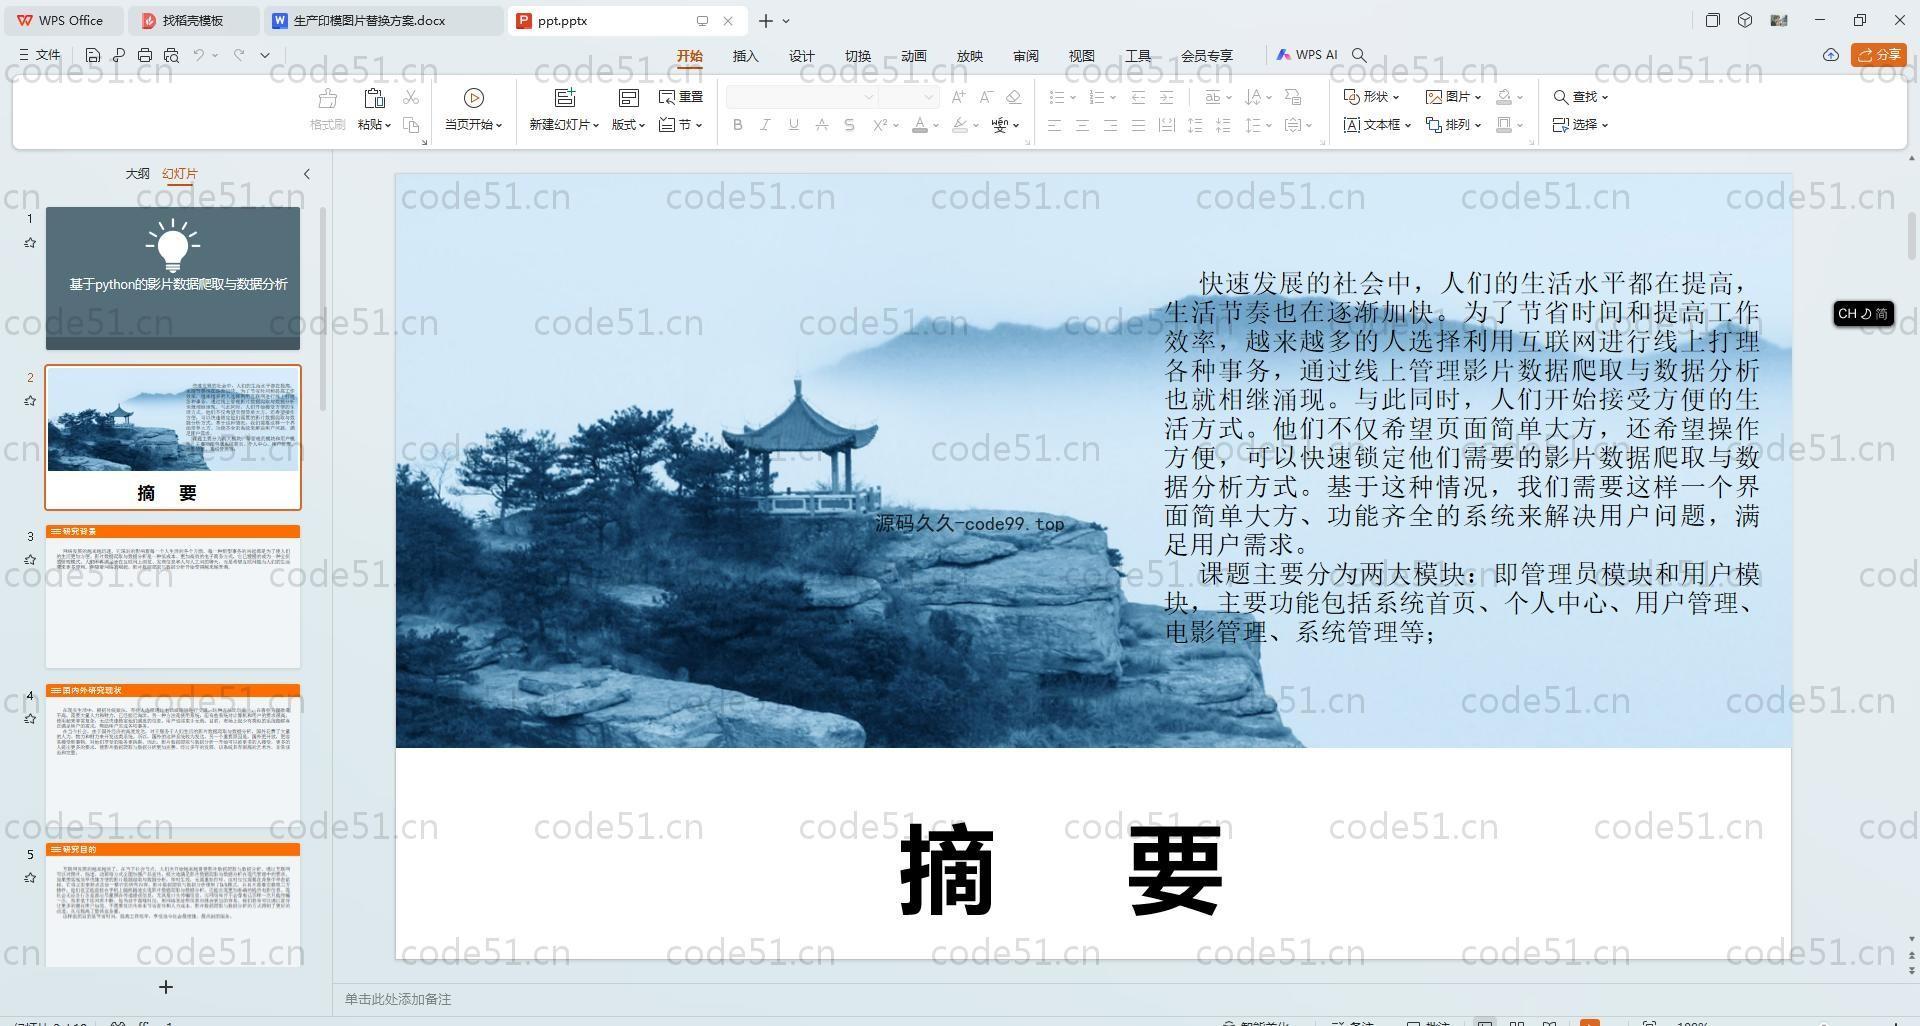Screen dimensions: 1920x1026
Task: Toggle Underline formatting
Action: [793, 125]
